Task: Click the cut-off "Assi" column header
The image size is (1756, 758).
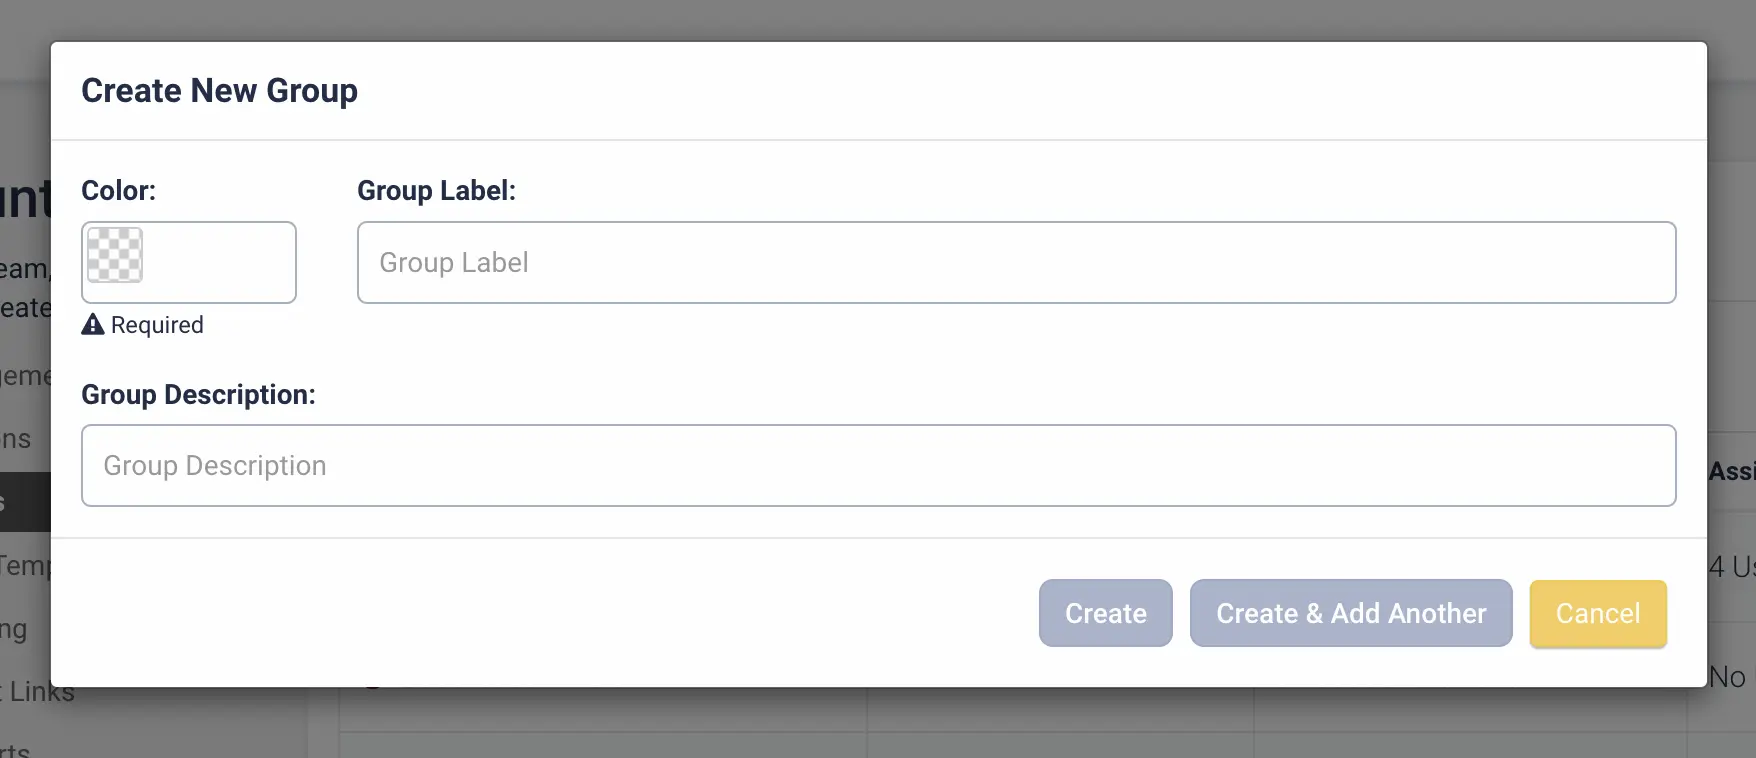Action: pyautogui.click(x=1731, y=471)
